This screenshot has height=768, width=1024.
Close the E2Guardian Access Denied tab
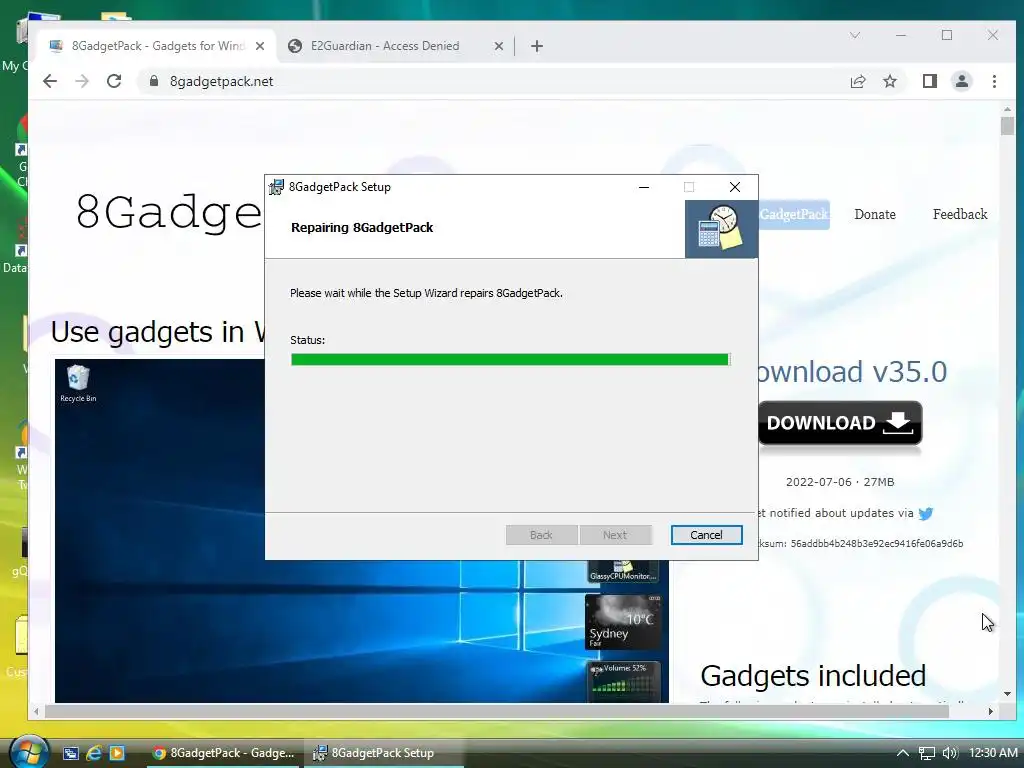(498, 46)
